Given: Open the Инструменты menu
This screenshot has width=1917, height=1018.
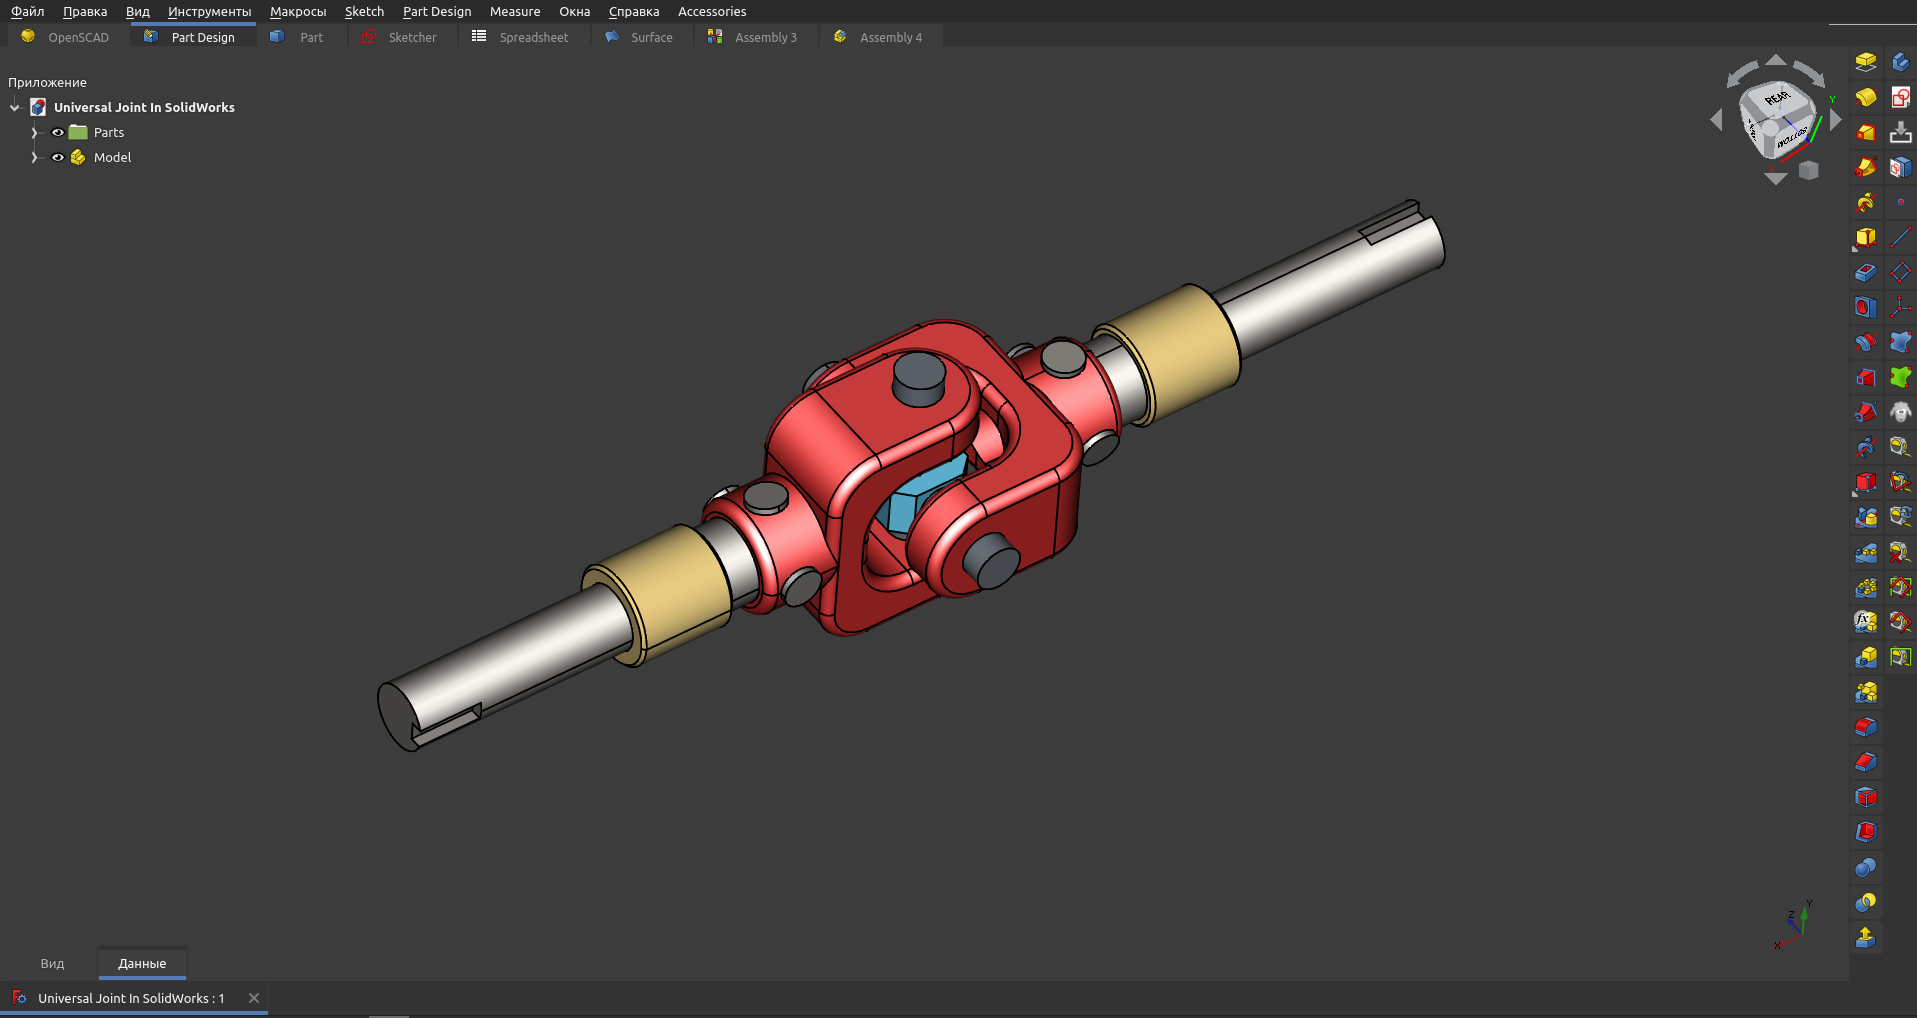Looking at the screenshot, I should click(x=209, y=11).
